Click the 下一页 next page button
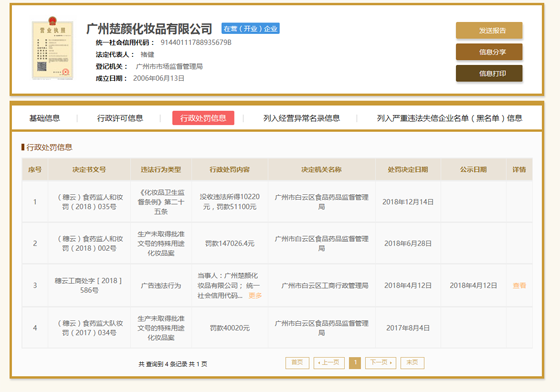 pyautogui.click(x=381, y=363)
